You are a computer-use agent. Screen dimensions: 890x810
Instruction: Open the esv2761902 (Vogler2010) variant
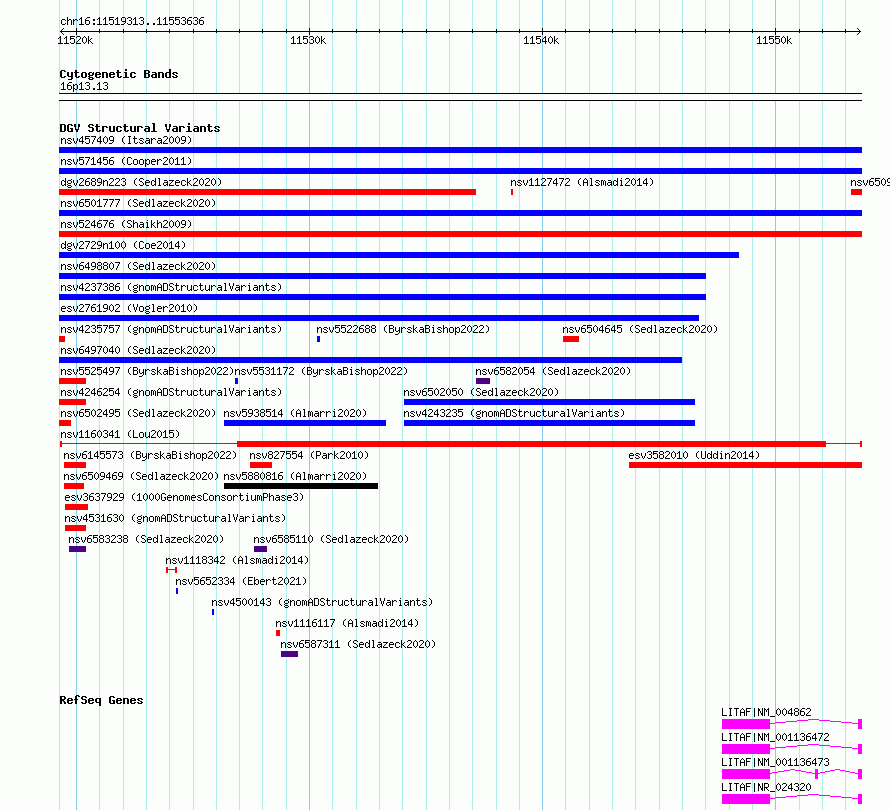129,308
